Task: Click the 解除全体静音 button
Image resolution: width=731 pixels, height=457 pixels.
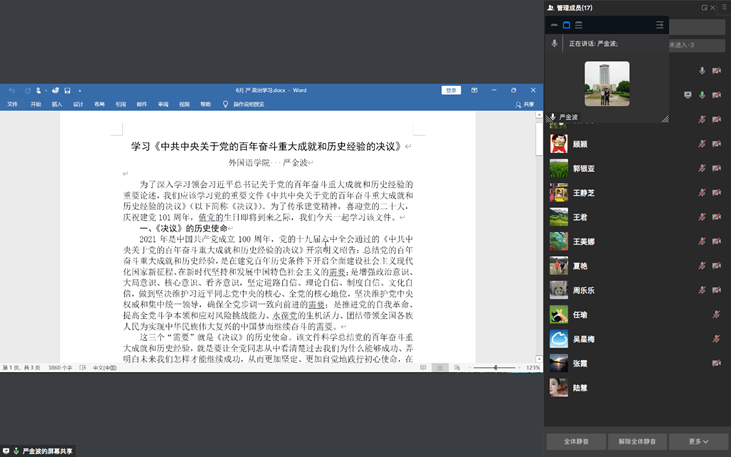Action: [x=637, y=442]
